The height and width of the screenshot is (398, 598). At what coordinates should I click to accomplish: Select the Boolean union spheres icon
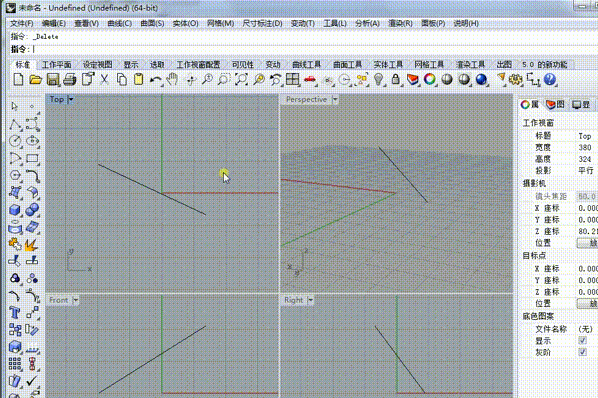pos(32,210)
